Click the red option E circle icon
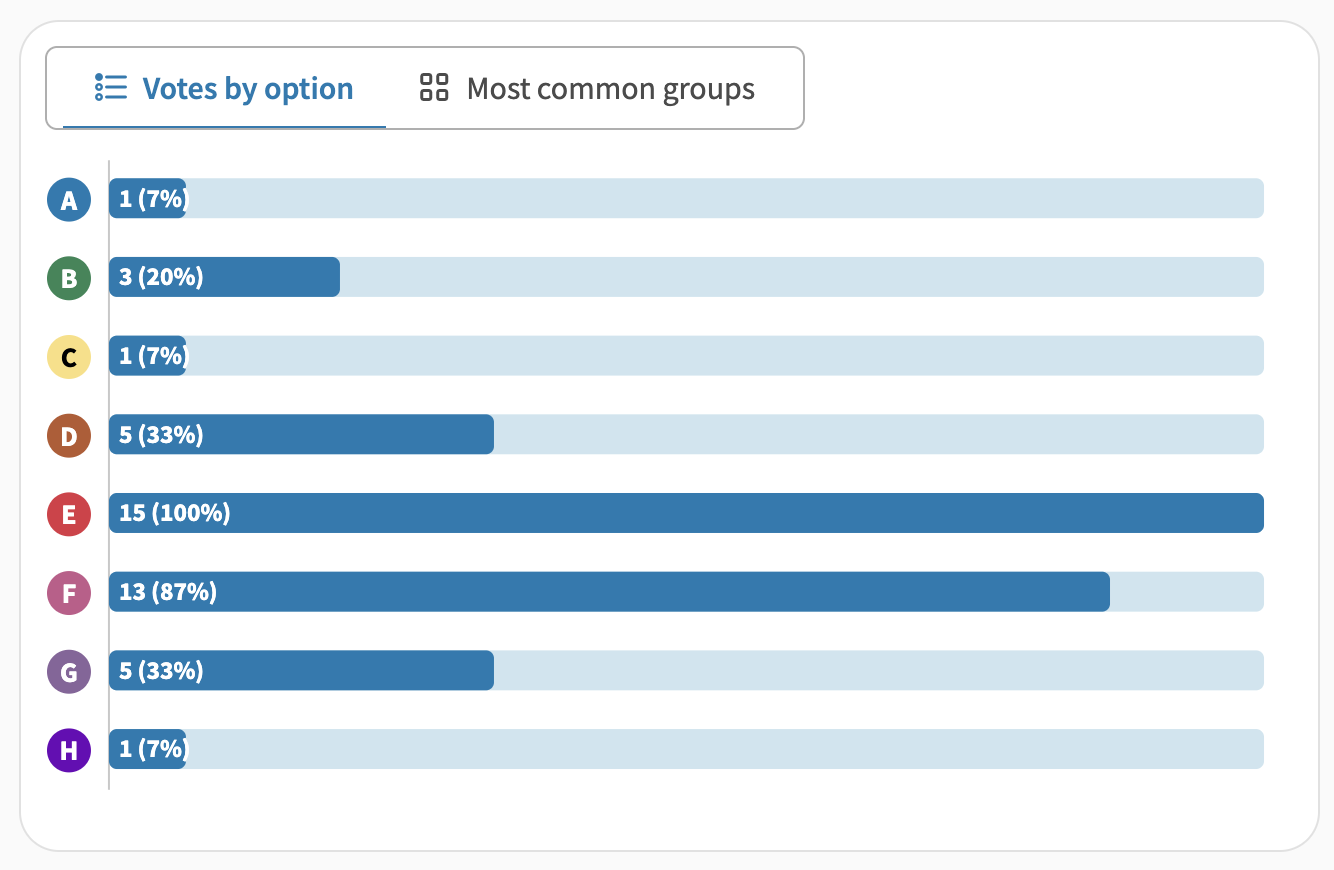The width and height of the screenshot is (1334, 870). point(69,514)
